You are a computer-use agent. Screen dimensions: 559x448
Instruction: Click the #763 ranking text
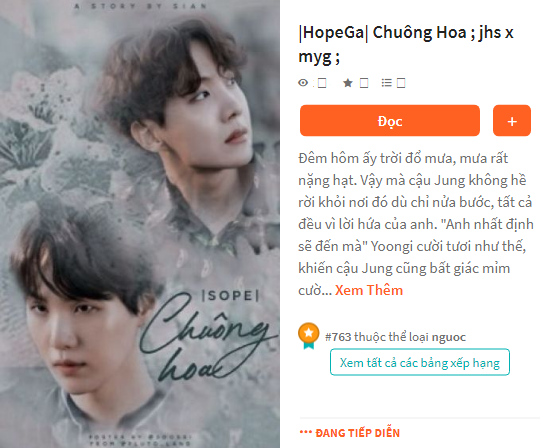338,337
